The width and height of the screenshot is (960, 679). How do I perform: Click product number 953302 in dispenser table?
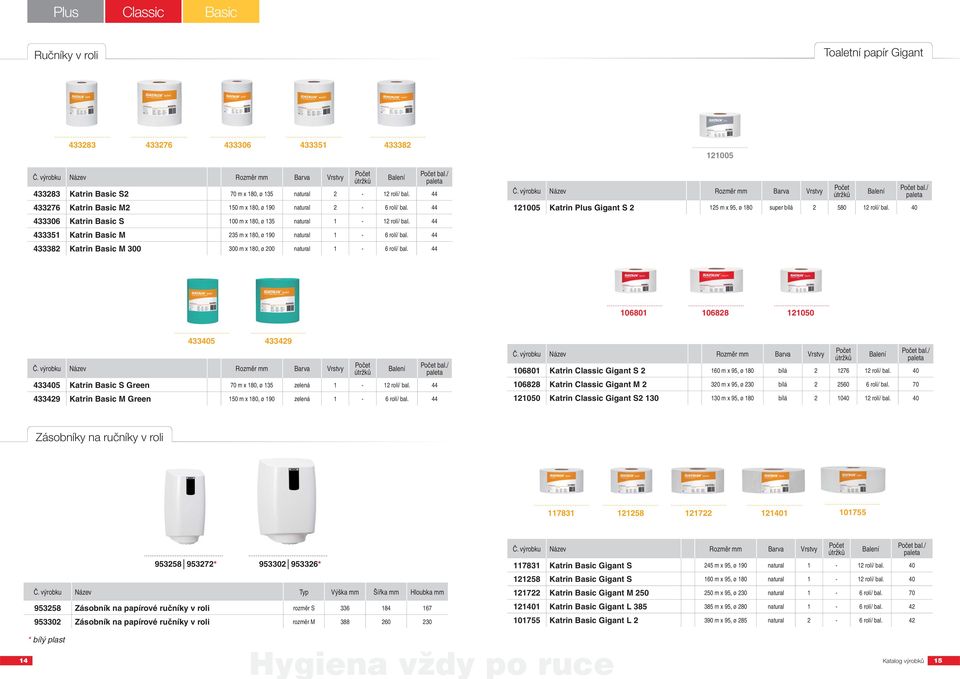click(x=47, y=621)
